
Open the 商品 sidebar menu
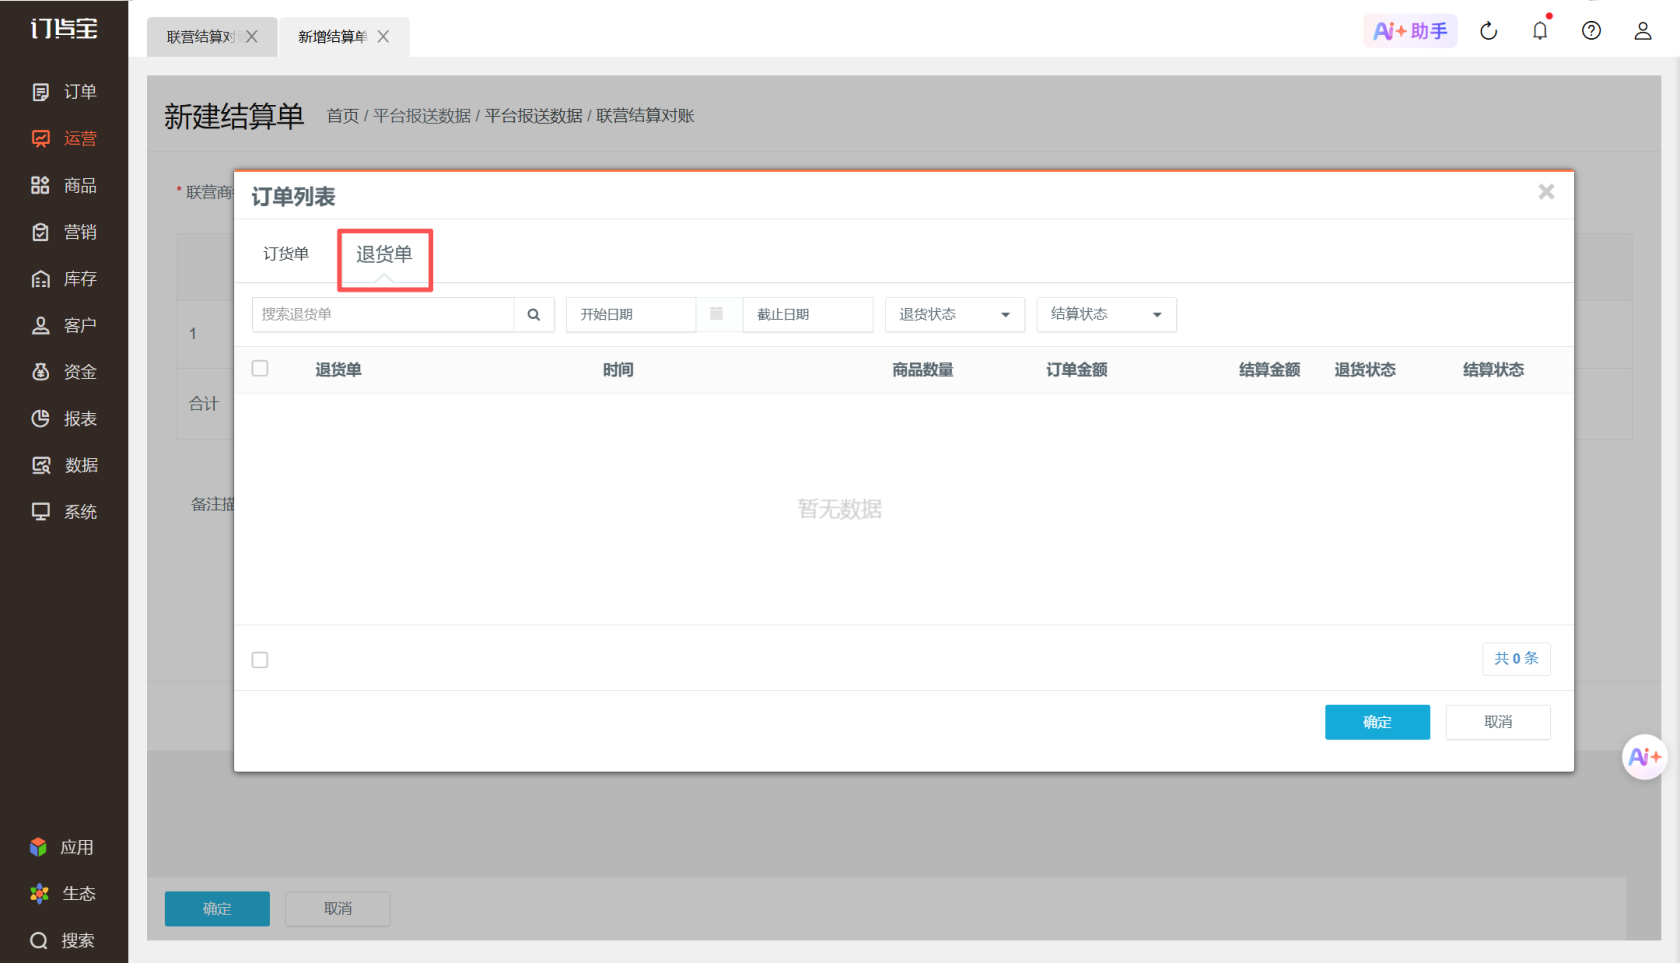(64, 185)
